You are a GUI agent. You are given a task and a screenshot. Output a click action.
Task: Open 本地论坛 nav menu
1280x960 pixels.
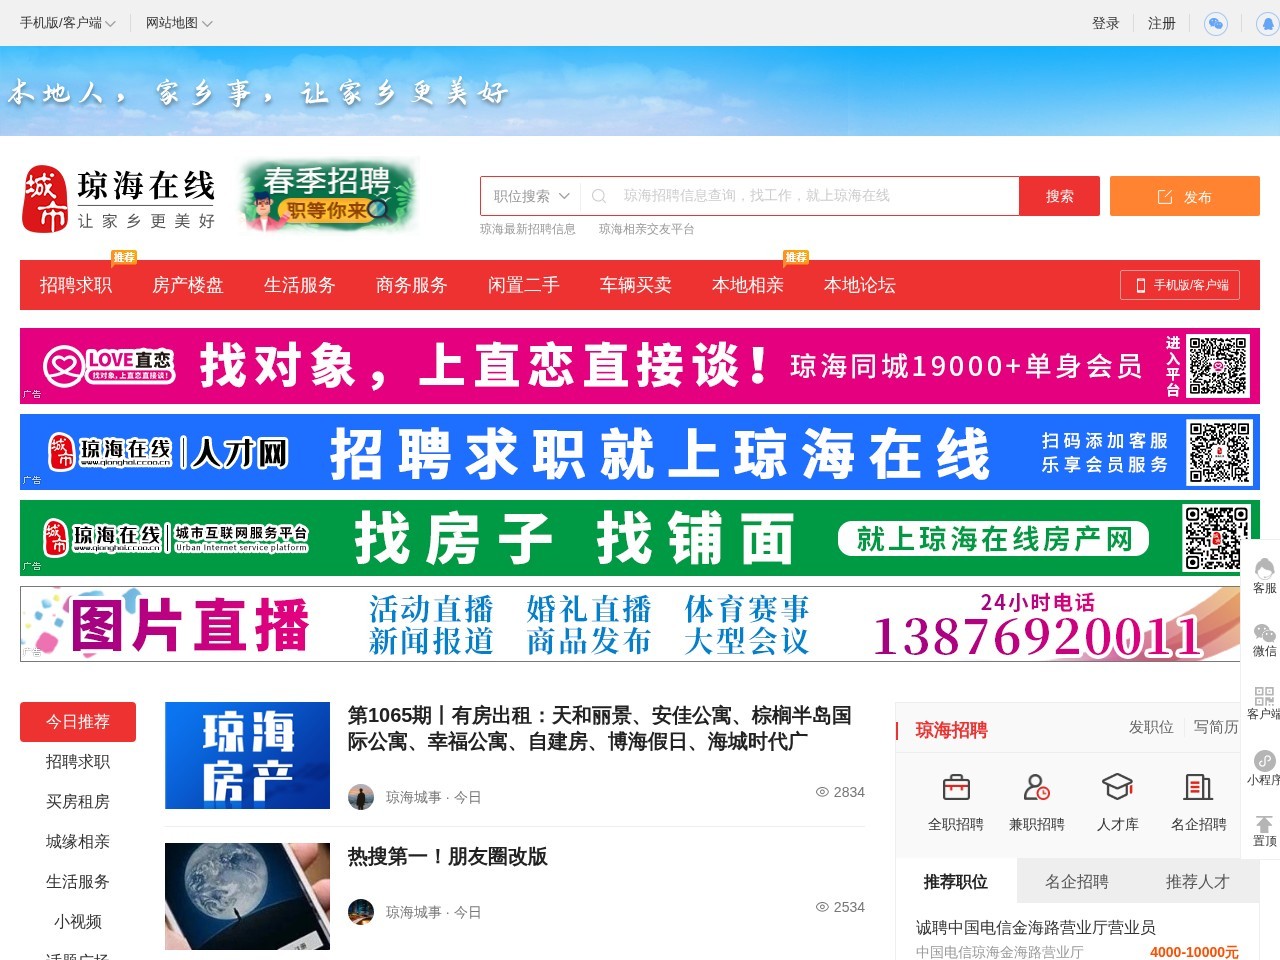click(860, 285)
